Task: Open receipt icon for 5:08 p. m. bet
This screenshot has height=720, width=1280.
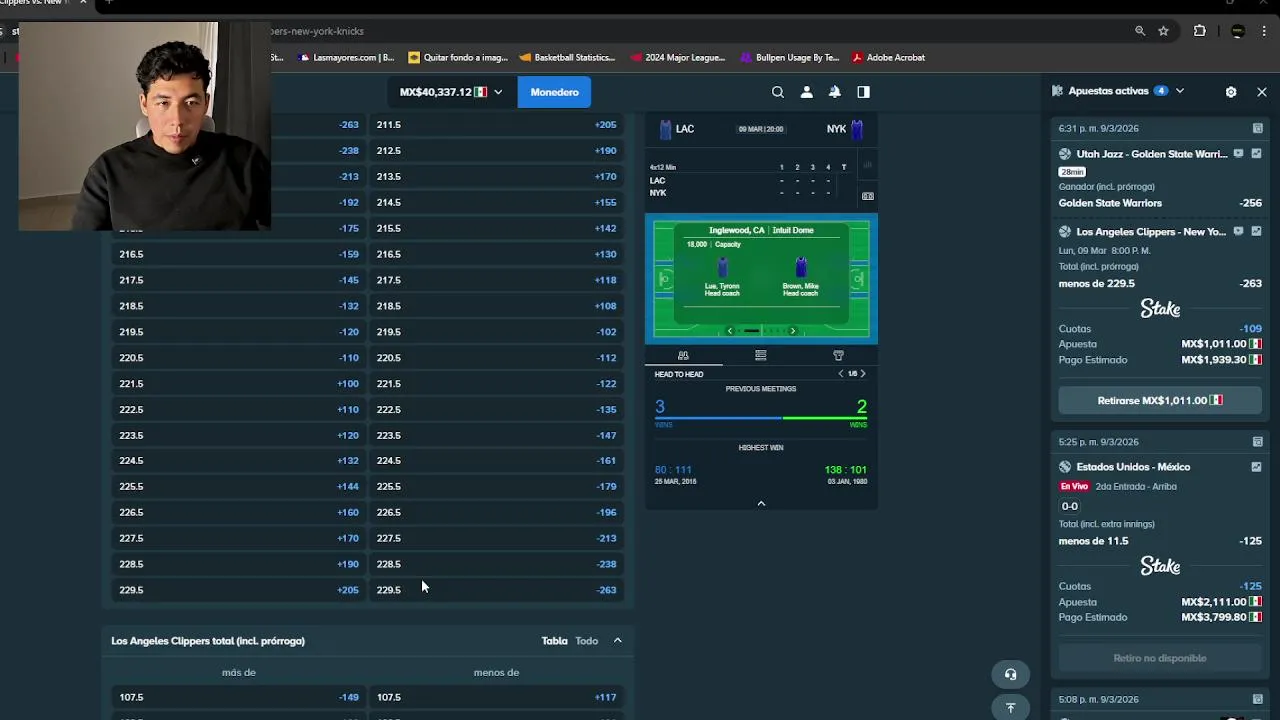Action: click(1257, 699)
